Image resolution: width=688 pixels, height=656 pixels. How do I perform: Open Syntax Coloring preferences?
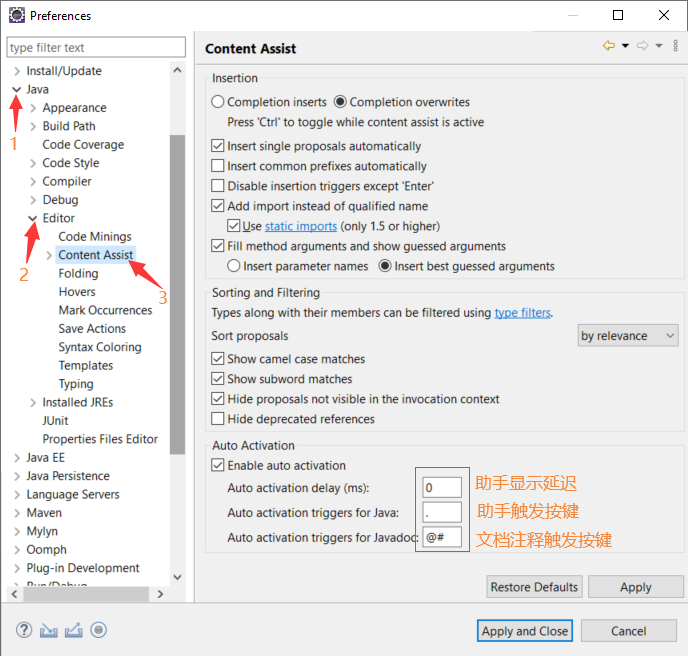(100, 347)
